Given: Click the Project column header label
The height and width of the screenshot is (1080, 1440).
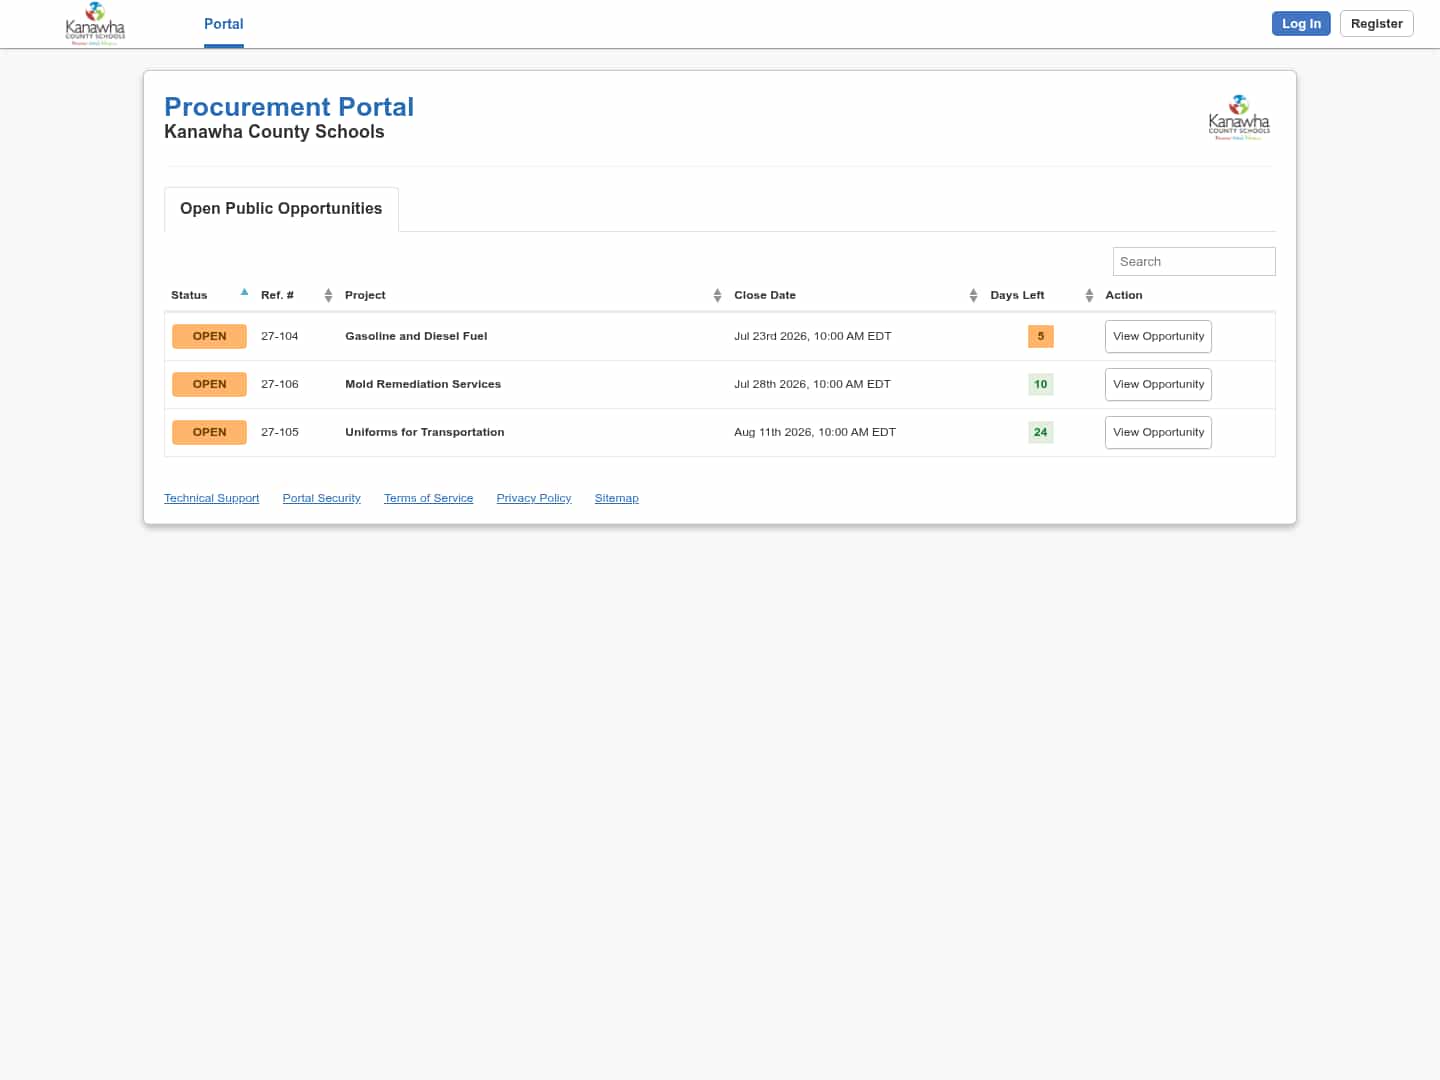Looking at the screenshot, I should point(365,295).
